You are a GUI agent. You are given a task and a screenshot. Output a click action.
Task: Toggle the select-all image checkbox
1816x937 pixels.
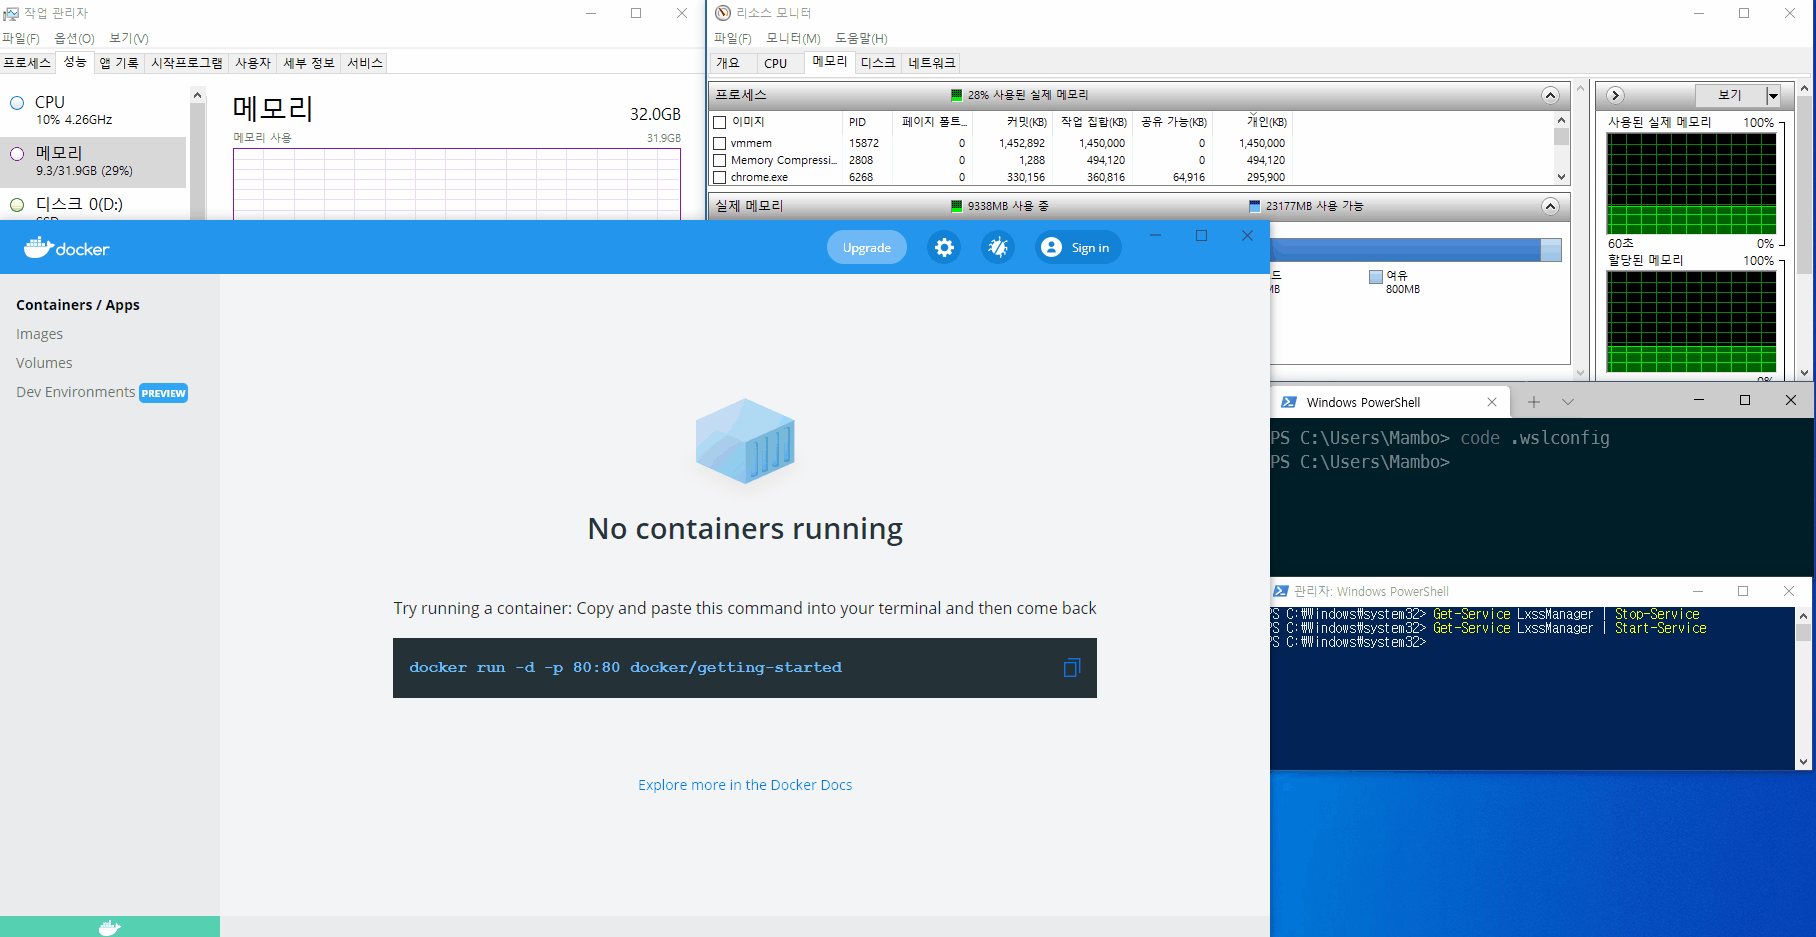tap(719, 122)
